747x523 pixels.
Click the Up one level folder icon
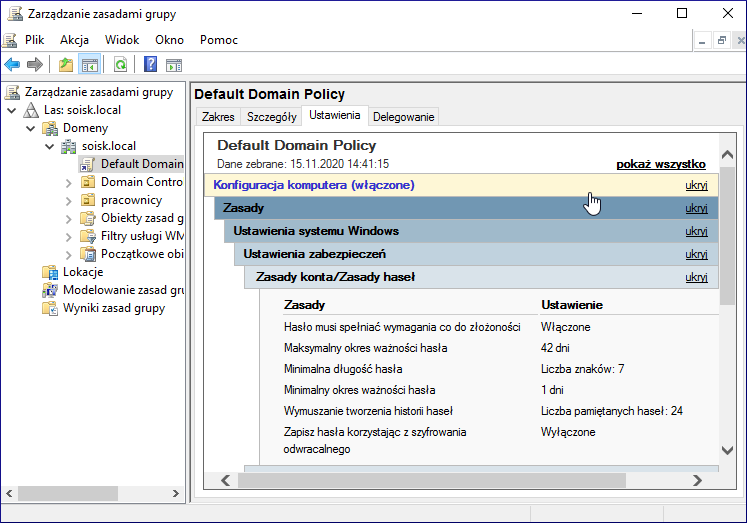[66, 64]
